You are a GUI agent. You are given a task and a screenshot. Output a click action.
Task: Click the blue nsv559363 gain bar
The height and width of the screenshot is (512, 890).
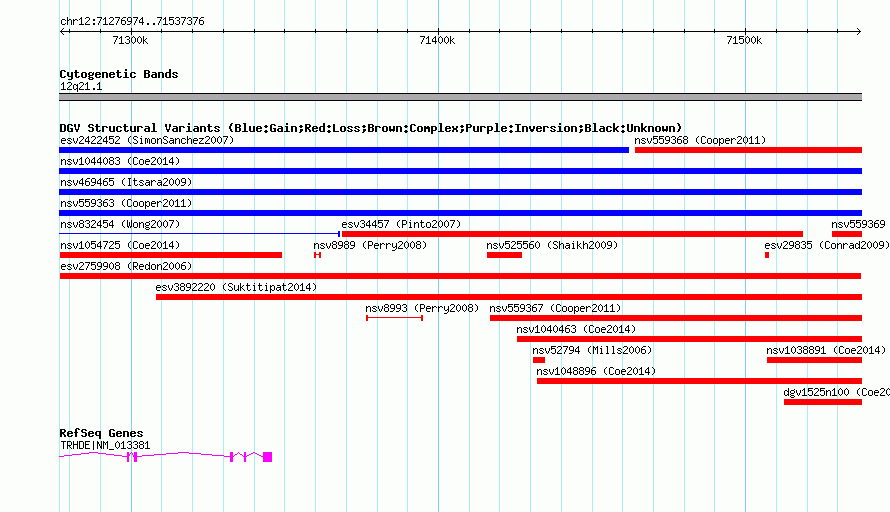tap(460, 213)
